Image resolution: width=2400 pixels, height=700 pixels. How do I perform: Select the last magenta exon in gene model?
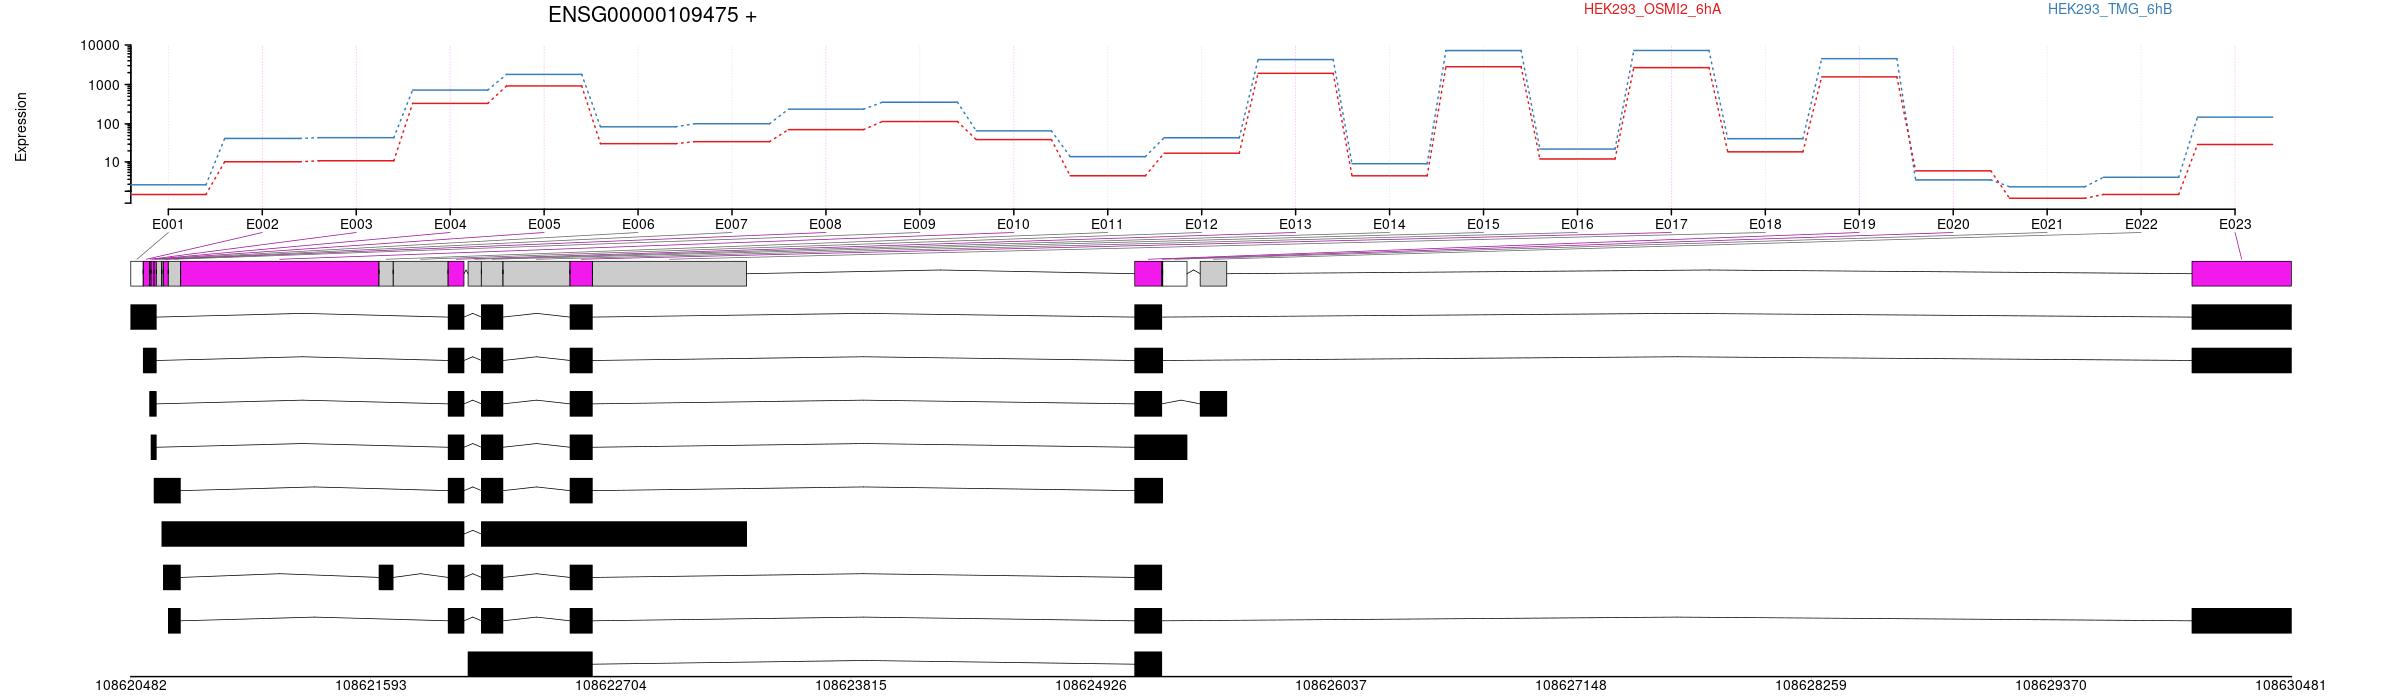pyautogui.click(x=2241, y=274)
